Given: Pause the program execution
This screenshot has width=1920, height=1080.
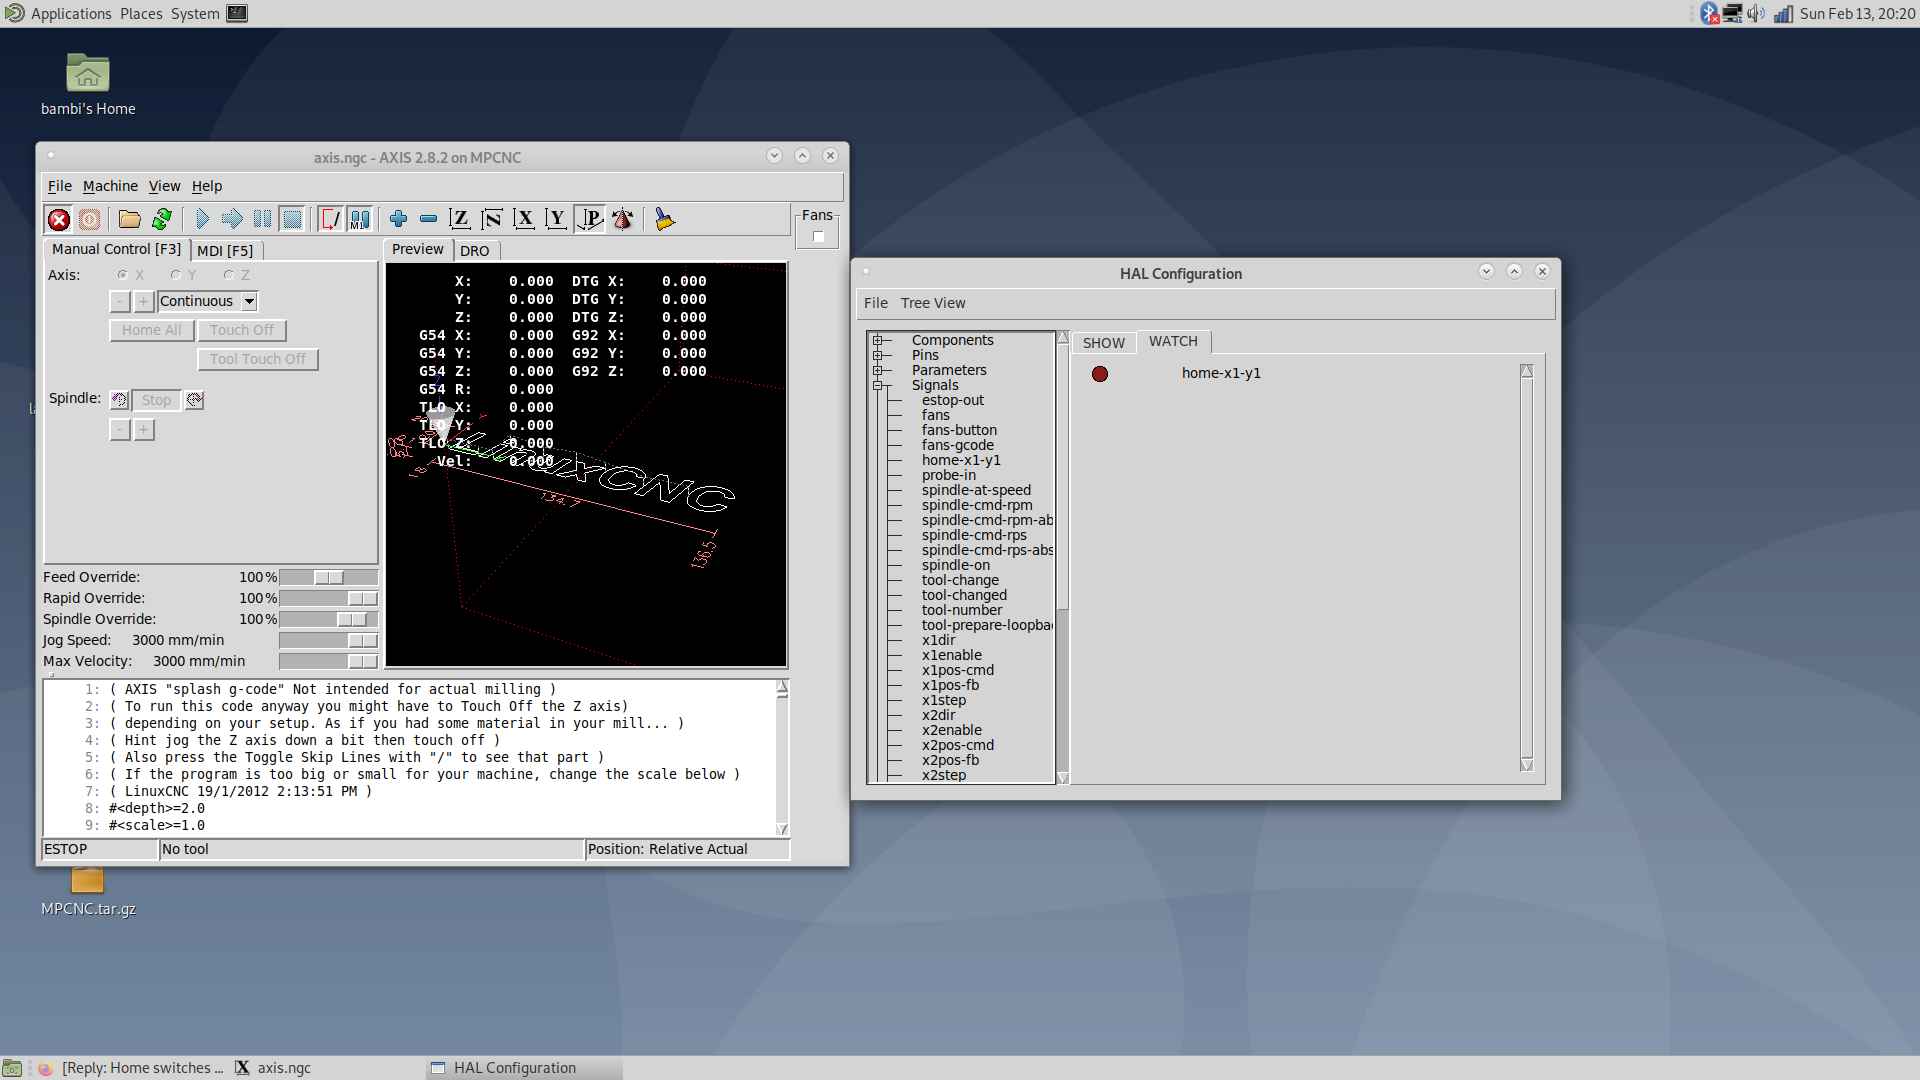Looking at the screenshot, I should point(262,219).
